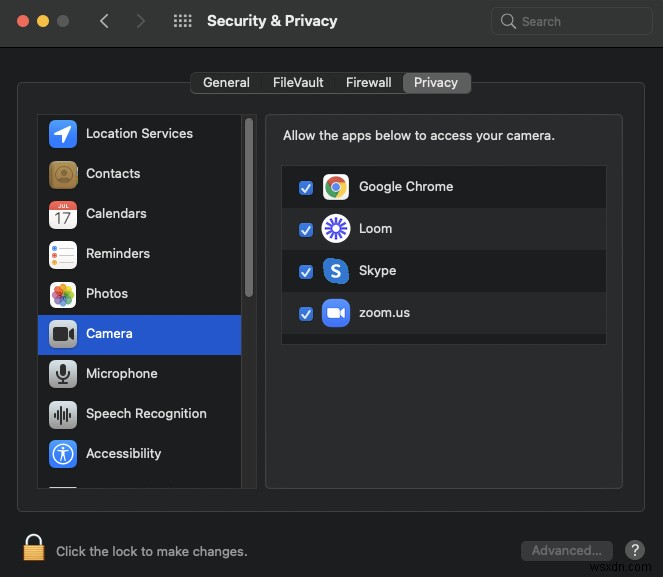Click 'Click the lock to make changes' text

[x=152, y=551]
